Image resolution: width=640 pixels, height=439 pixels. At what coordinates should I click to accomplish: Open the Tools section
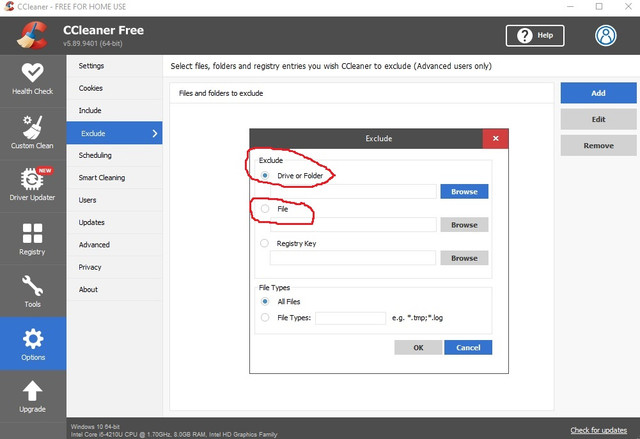pos(33,291)
